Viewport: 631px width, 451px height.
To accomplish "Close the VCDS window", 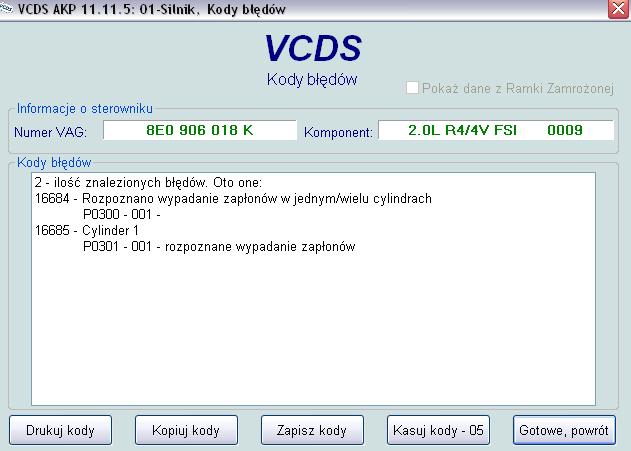I will point(618,9).
